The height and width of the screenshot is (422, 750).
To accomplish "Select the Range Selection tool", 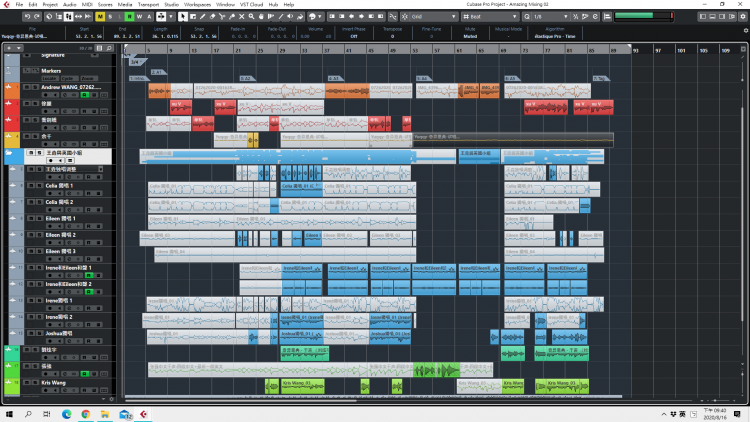I will [193, 17].
